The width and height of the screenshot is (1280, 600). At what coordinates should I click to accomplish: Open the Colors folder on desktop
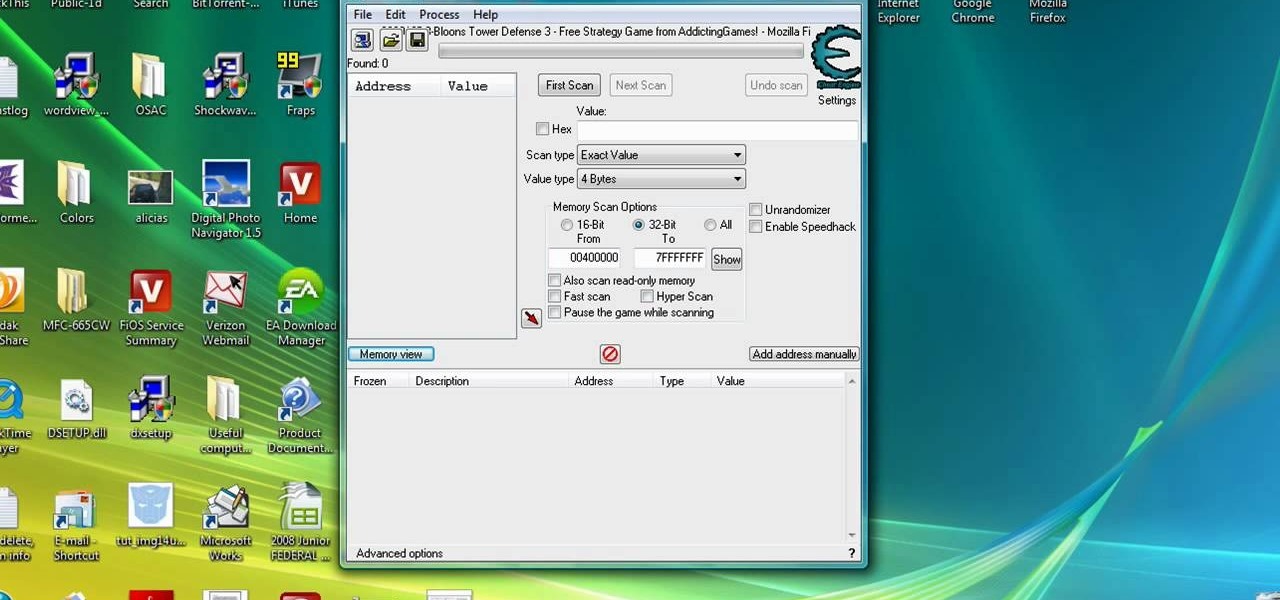pyautogui.click(x=76, y=193)
